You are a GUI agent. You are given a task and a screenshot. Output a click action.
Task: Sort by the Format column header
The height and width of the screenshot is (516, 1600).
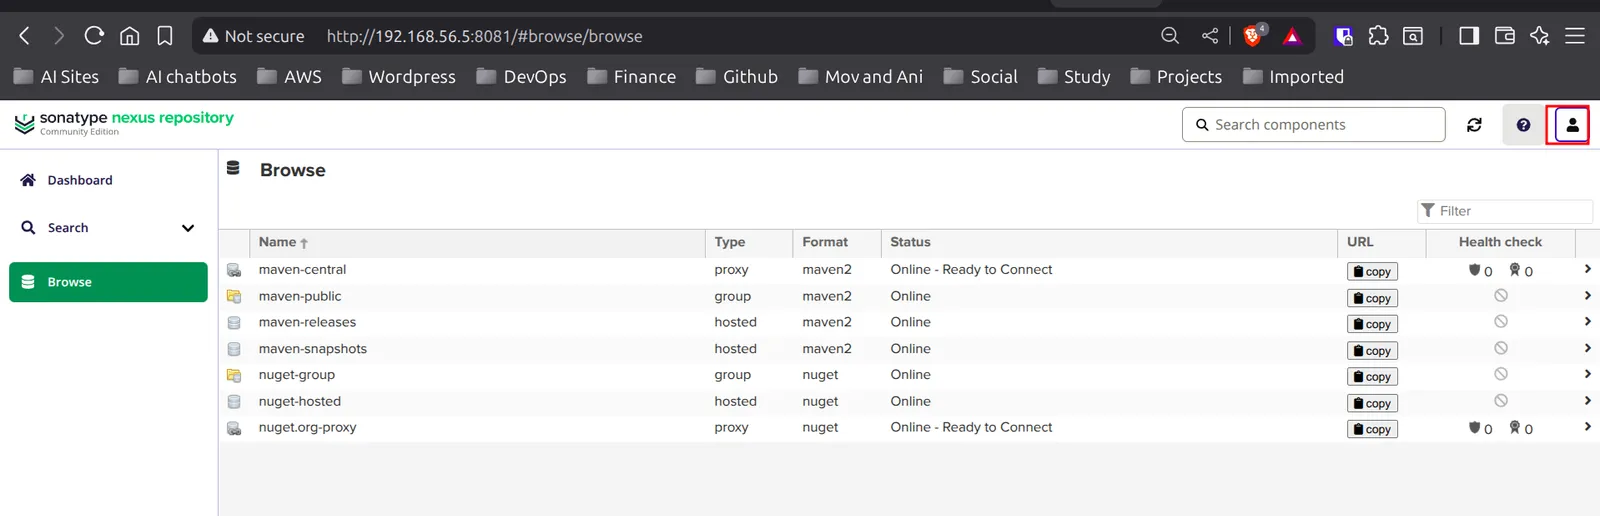click(x=837, y=242)
